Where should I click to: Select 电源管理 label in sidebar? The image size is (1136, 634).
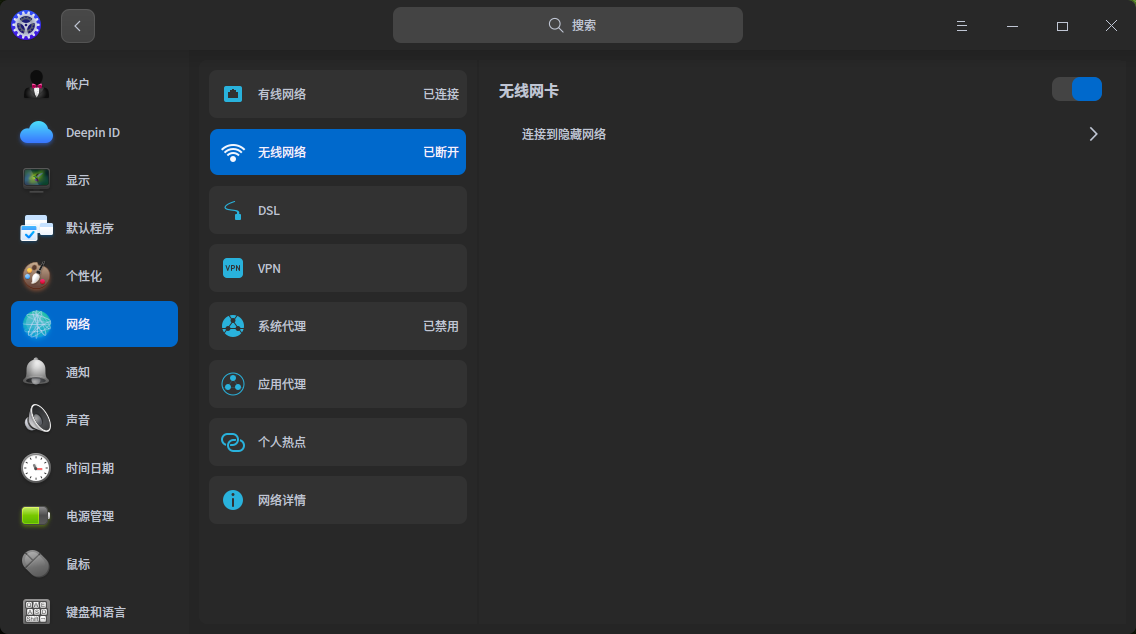pyautogui.click(x=90, y=516)
